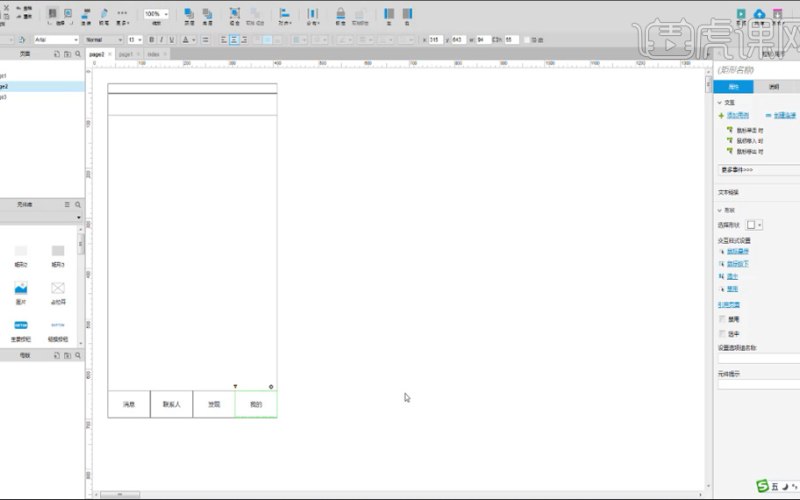Switch to the index canvas tab
This screenshot has height=500, width=800.
point(157,54)
